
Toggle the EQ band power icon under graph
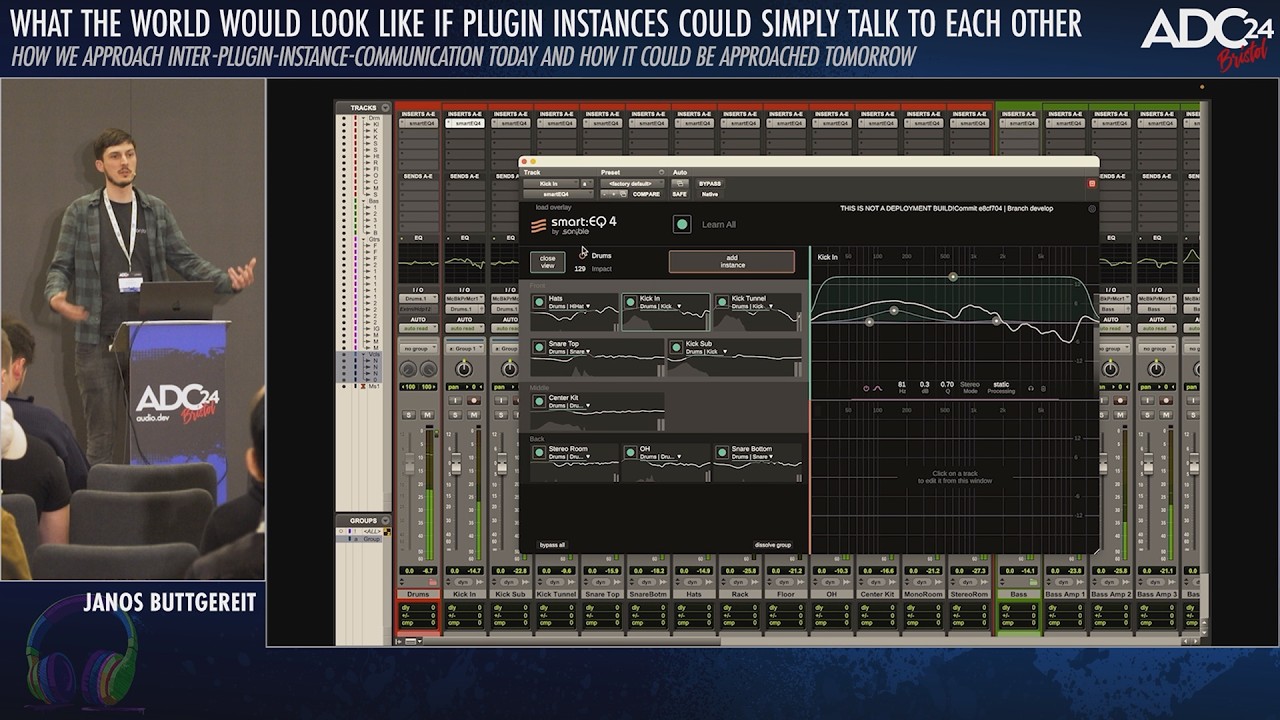(x=866, y=388)
